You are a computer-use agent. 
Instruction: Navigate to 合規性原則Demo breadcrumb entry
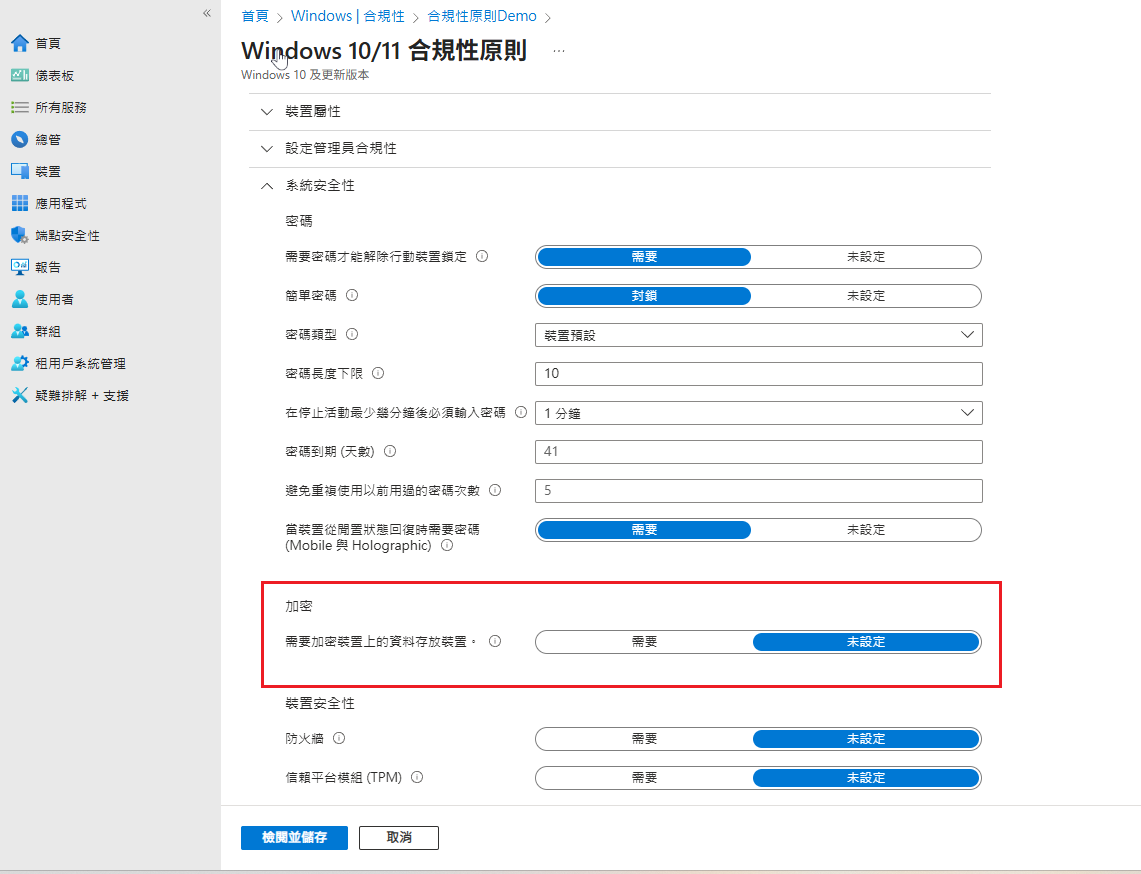coord(484,16)
